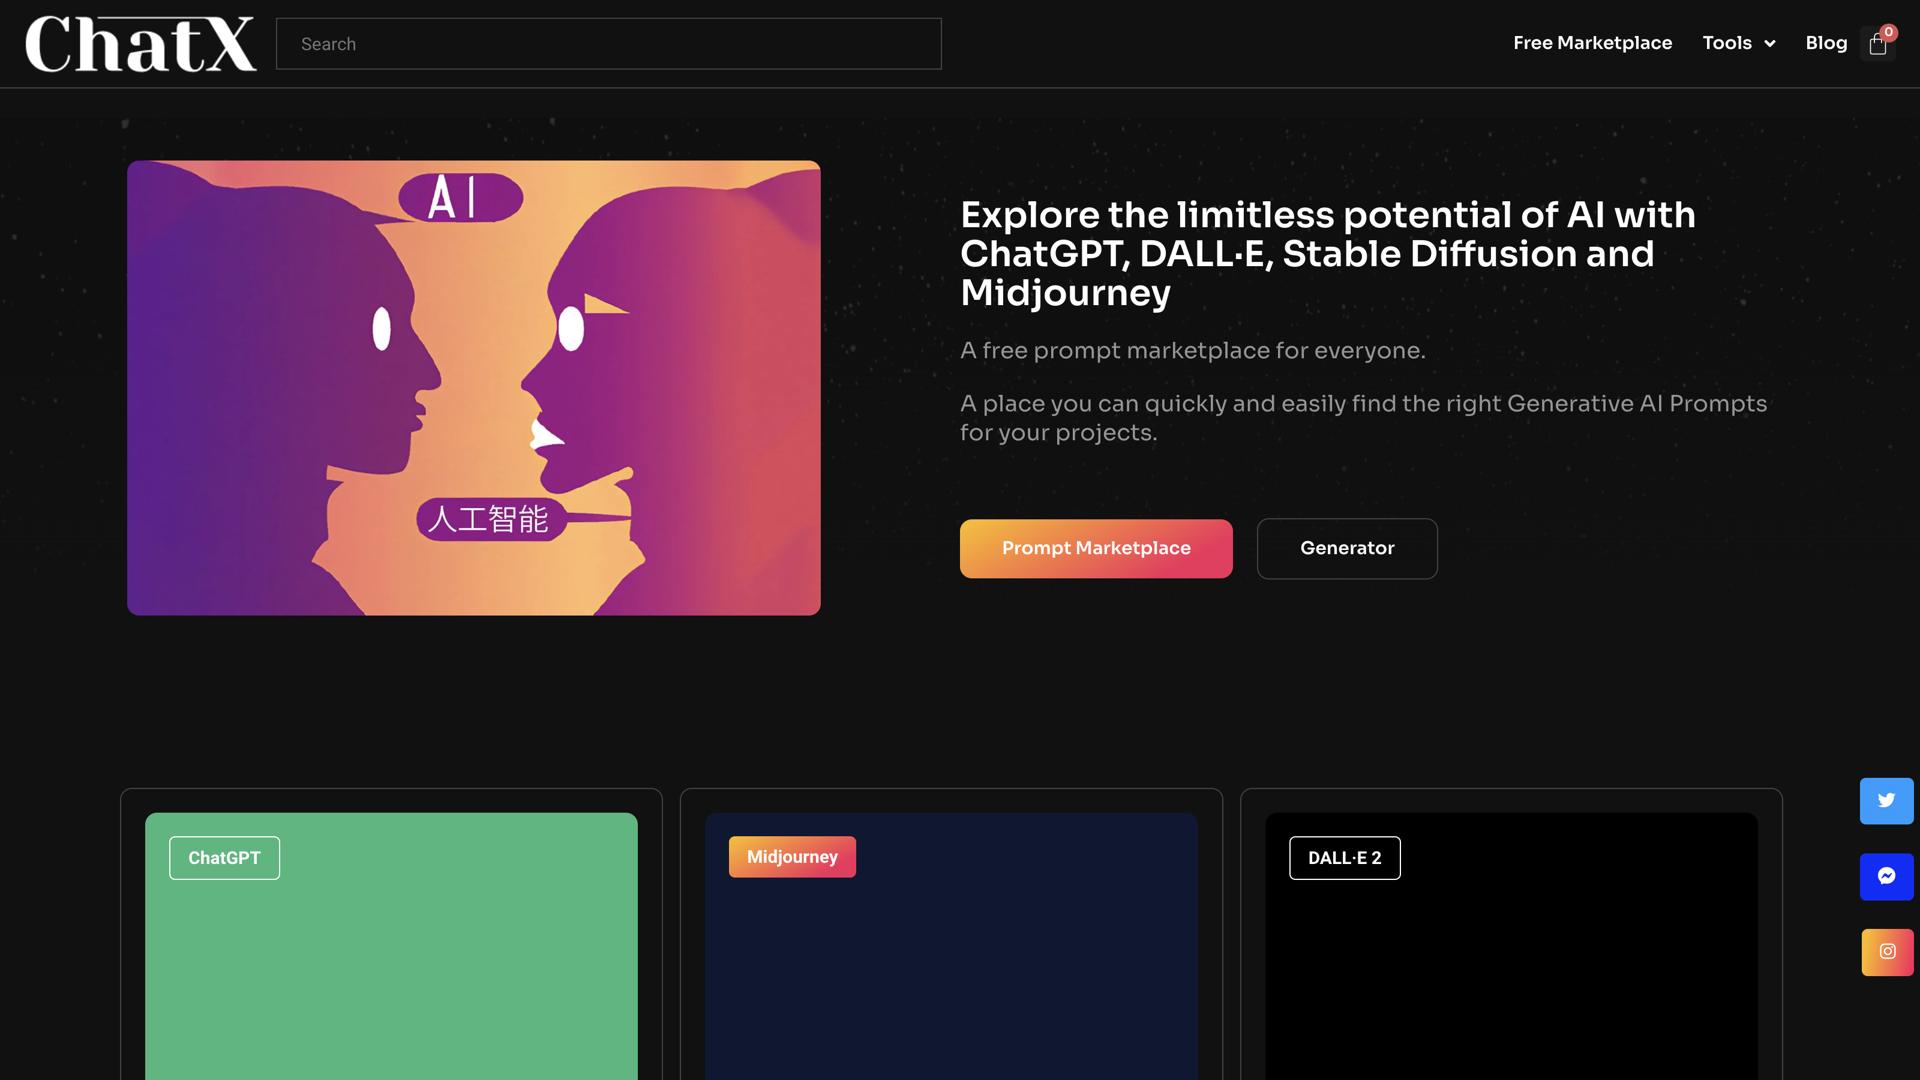This screenshot has height=1080, width=1920.
Task: Open the Free Marketplace menu item
Action: 1592,43
